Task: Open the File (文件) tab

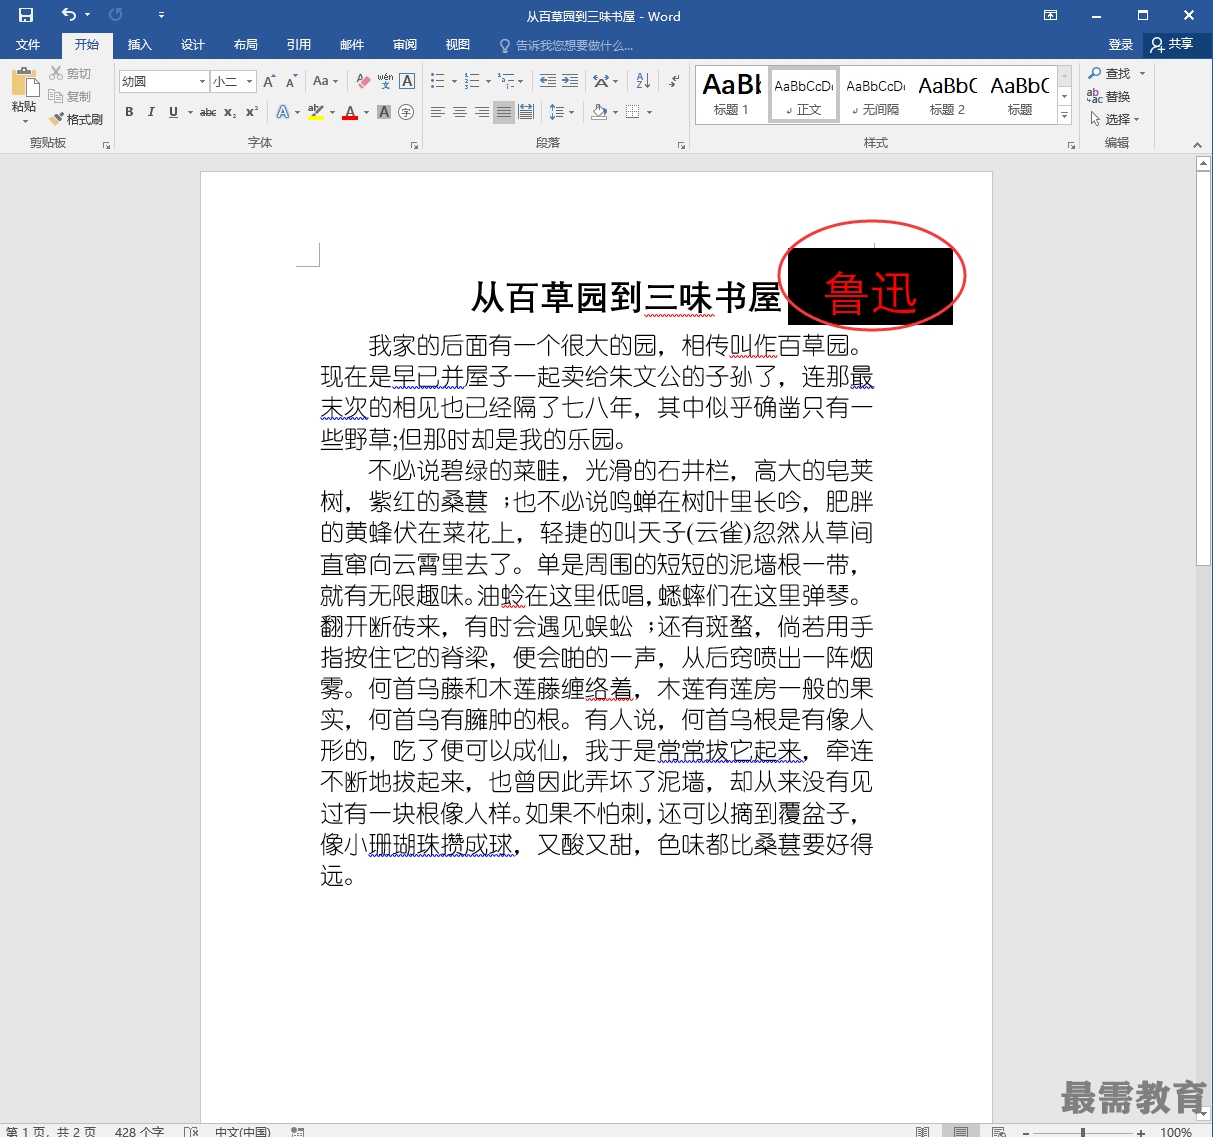Action: [x=28, y=44]
